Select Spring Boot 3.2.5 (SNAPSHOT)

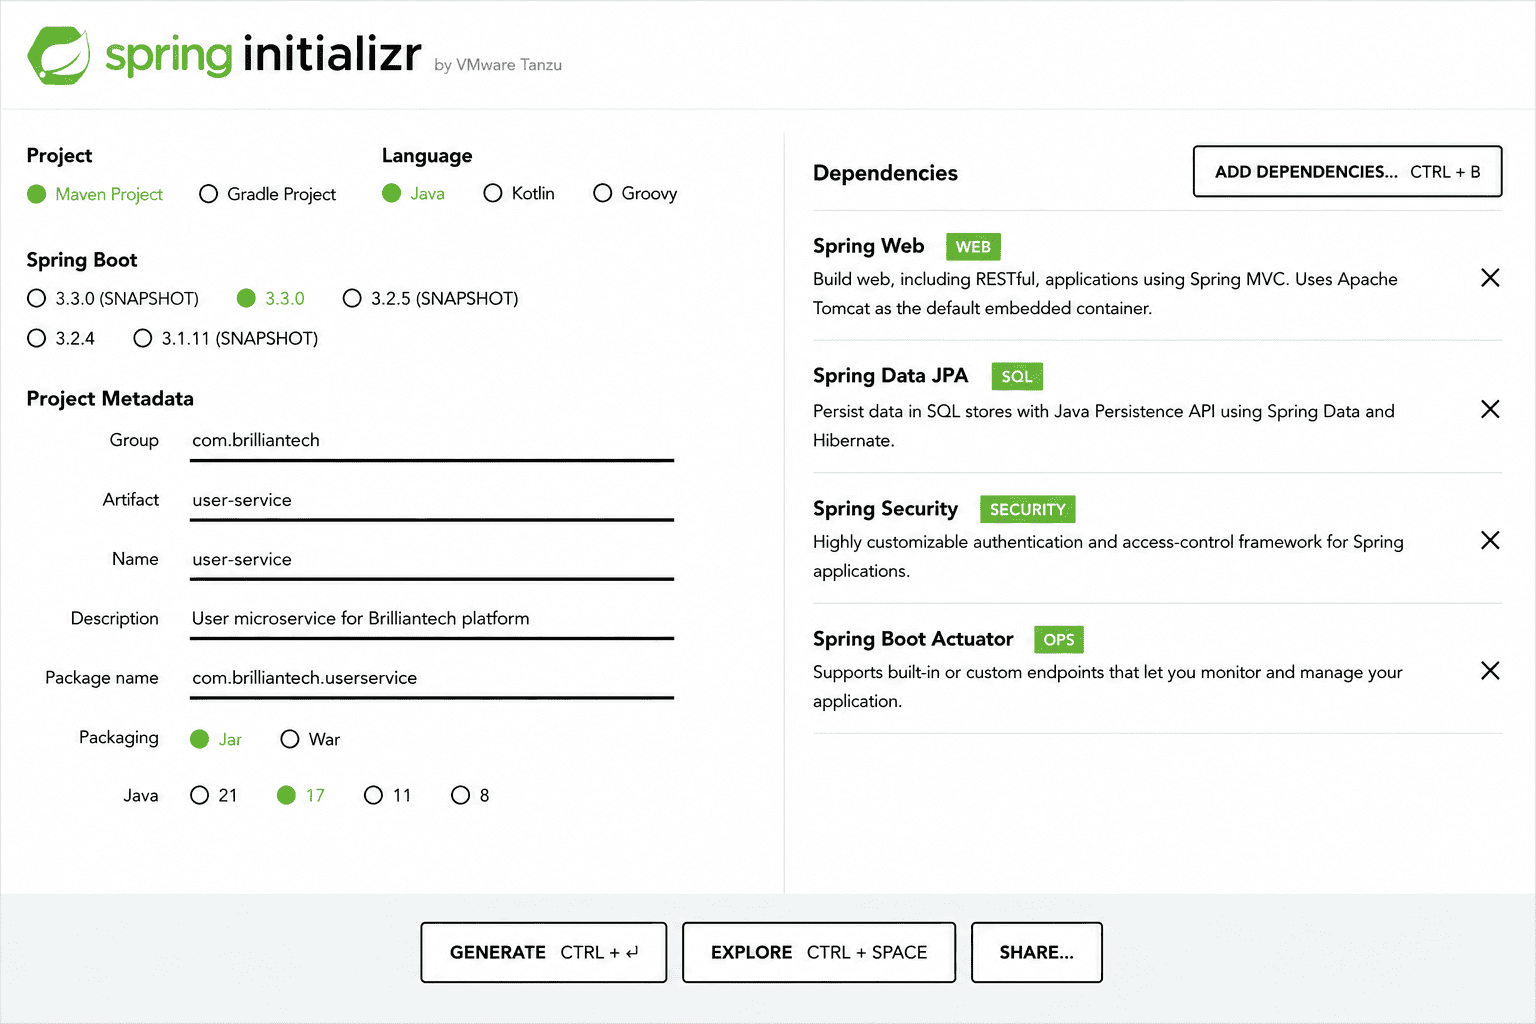click(431, 298)
